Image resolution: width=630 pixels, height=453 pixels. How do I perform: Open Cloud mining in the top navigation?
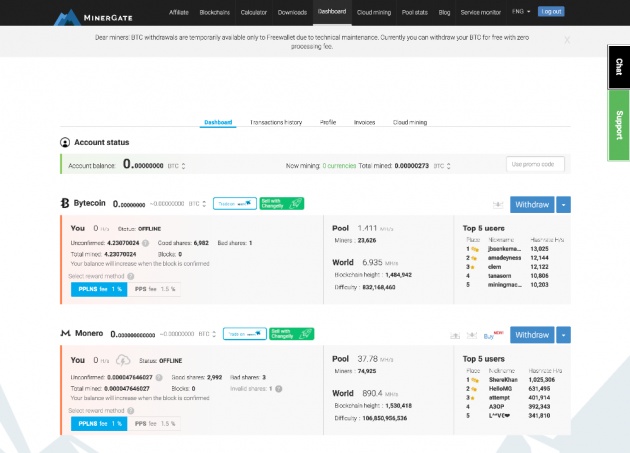point(374,12)
